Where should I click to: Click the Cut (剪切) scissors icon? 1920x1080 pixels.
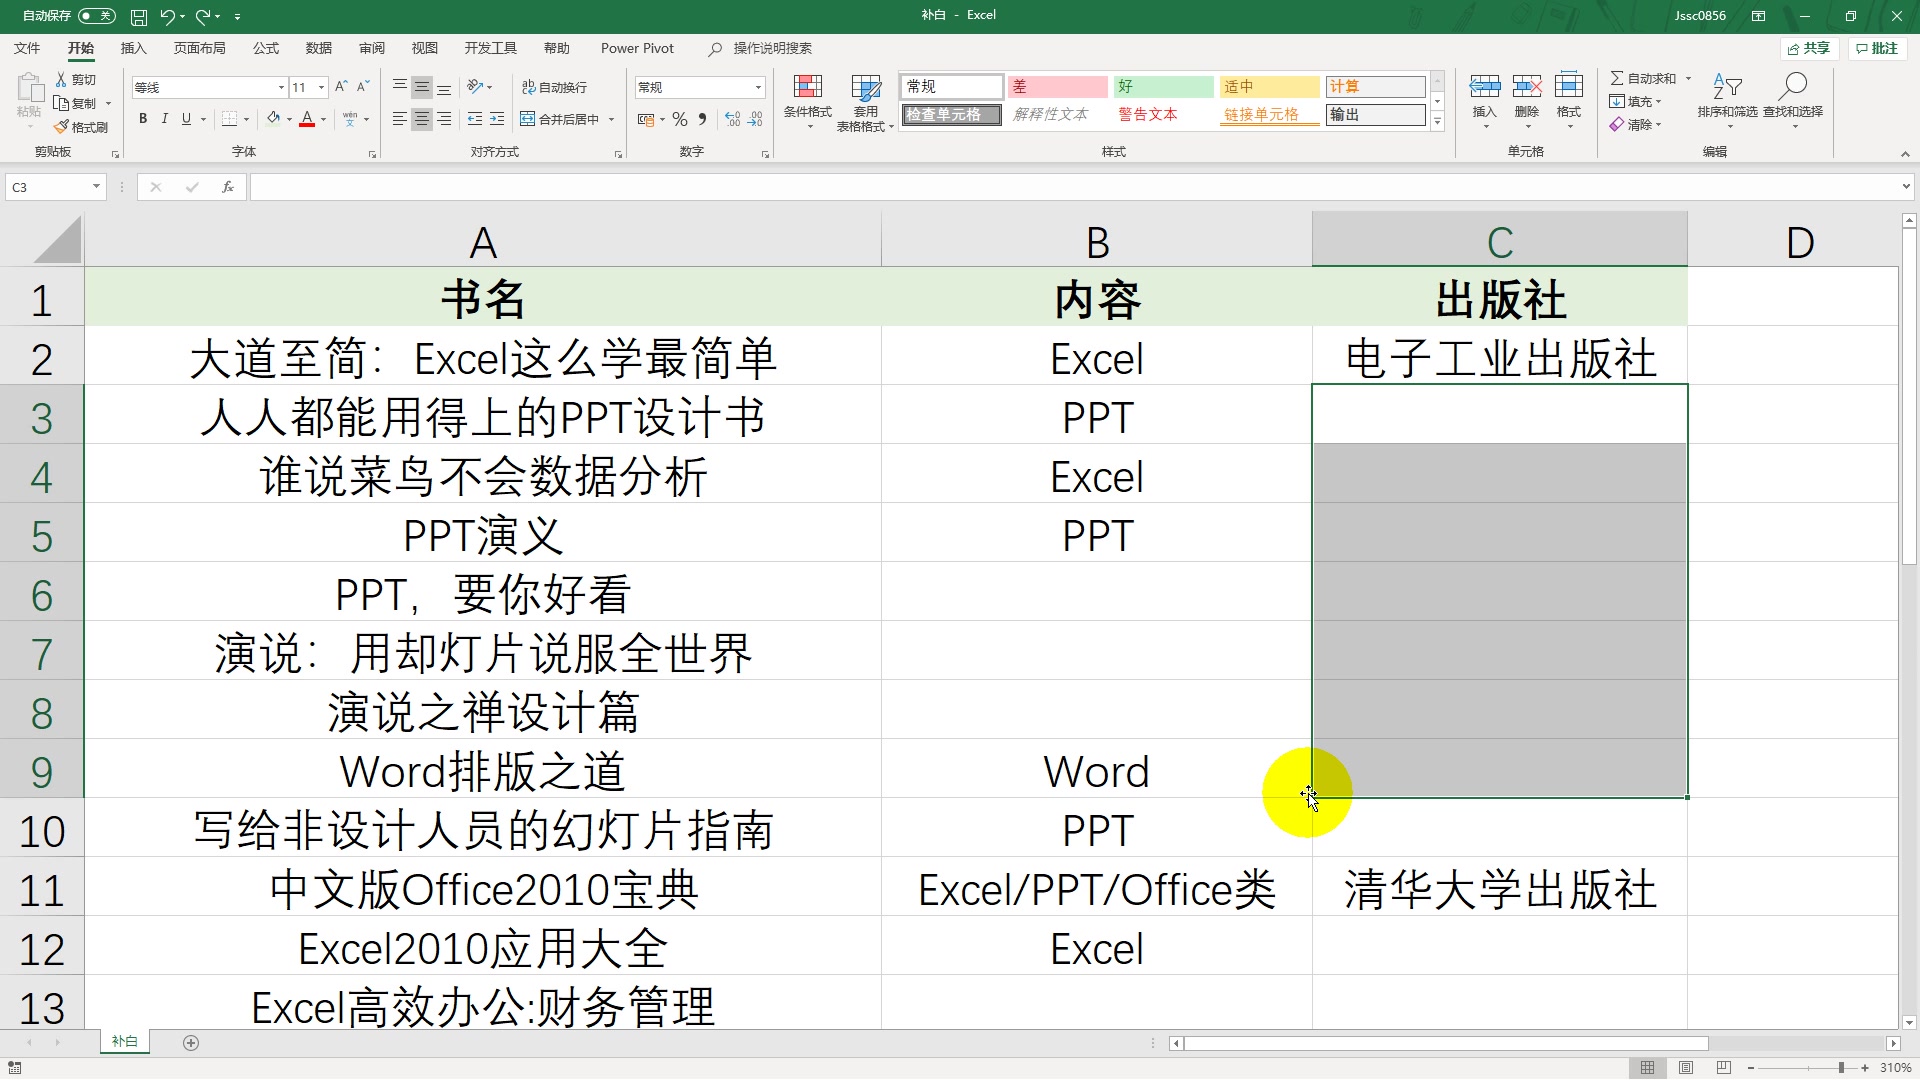pos(61,79)
